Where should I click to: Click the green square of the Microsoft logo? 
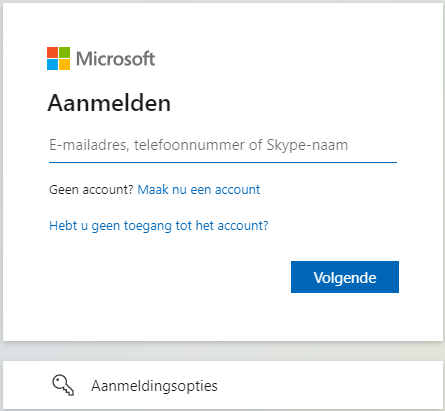(x=65, y=53)
